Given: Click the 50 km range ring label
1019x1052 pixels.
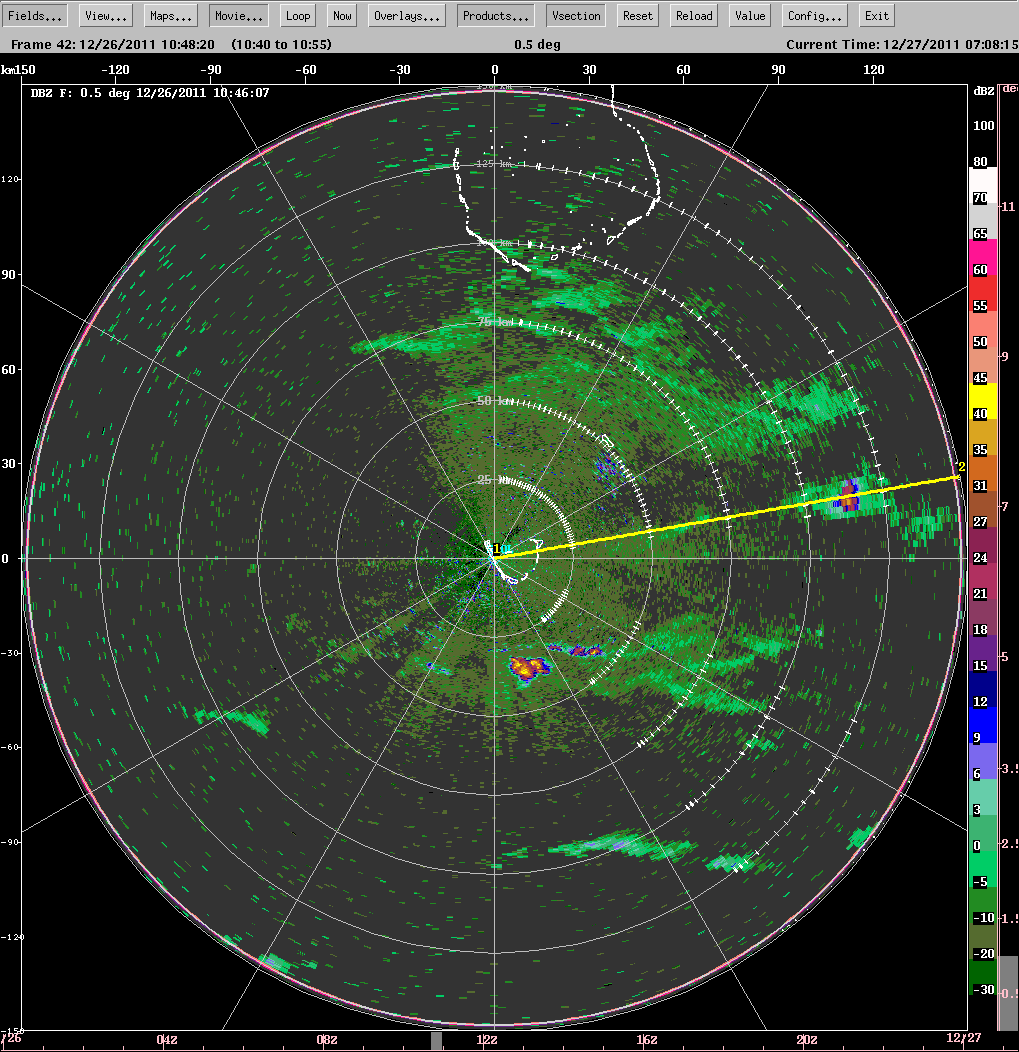Looking at the screenshot, I should [495, 401].
